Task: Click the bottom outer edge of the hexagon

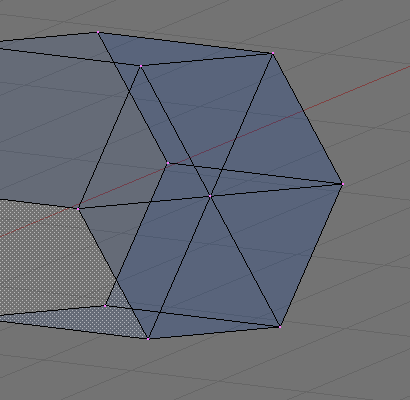Action: pos(214,333)
